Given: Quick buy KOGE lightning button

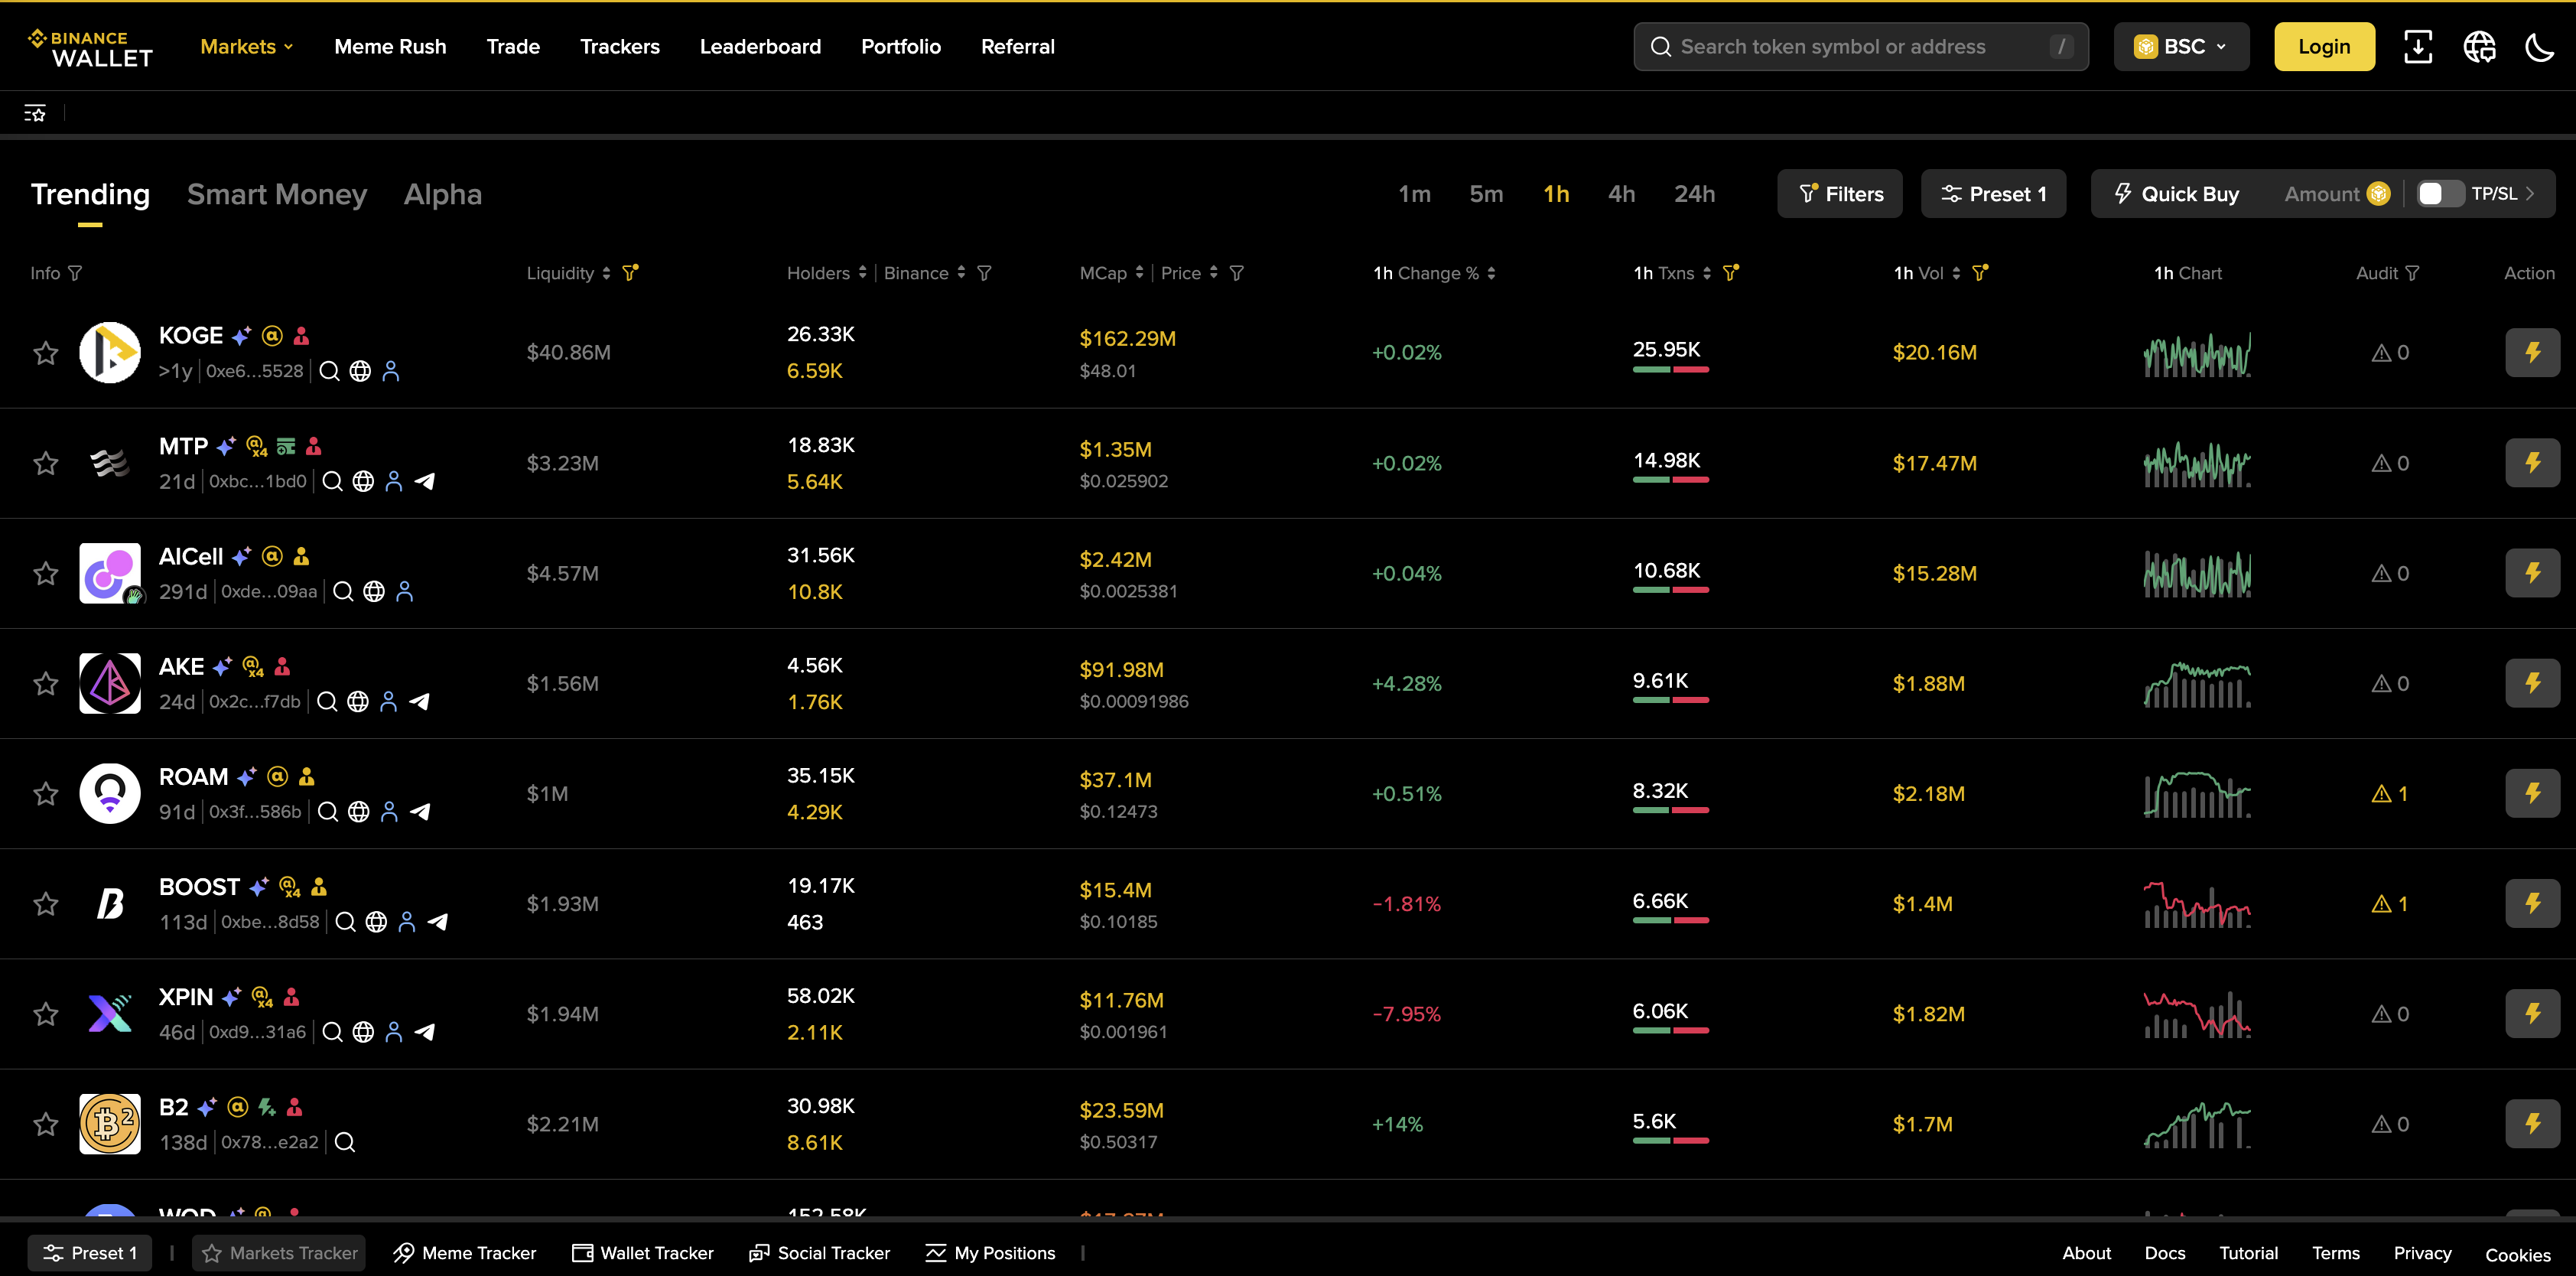Looking at the screenshot, I should click(x=2532, y=352).
